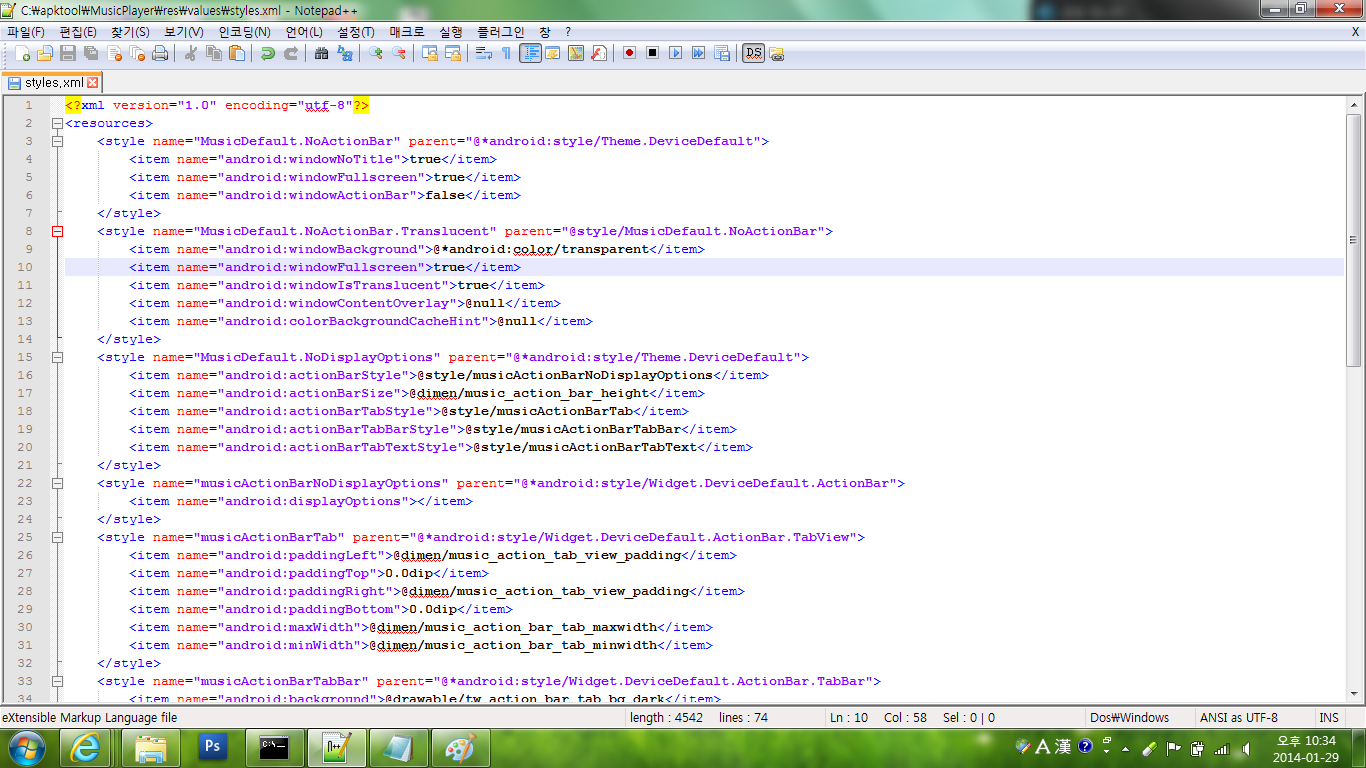Collapse the style fold on line 25
1366x768 pixels.
[x=57, y=537]
